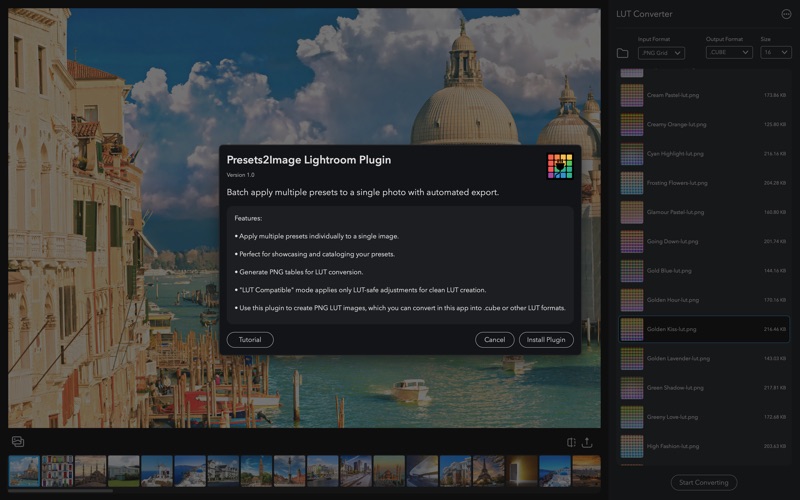Select Greeny Love LUT grid thumbnail
Screen dimensions: 800x500
point(632,417)
